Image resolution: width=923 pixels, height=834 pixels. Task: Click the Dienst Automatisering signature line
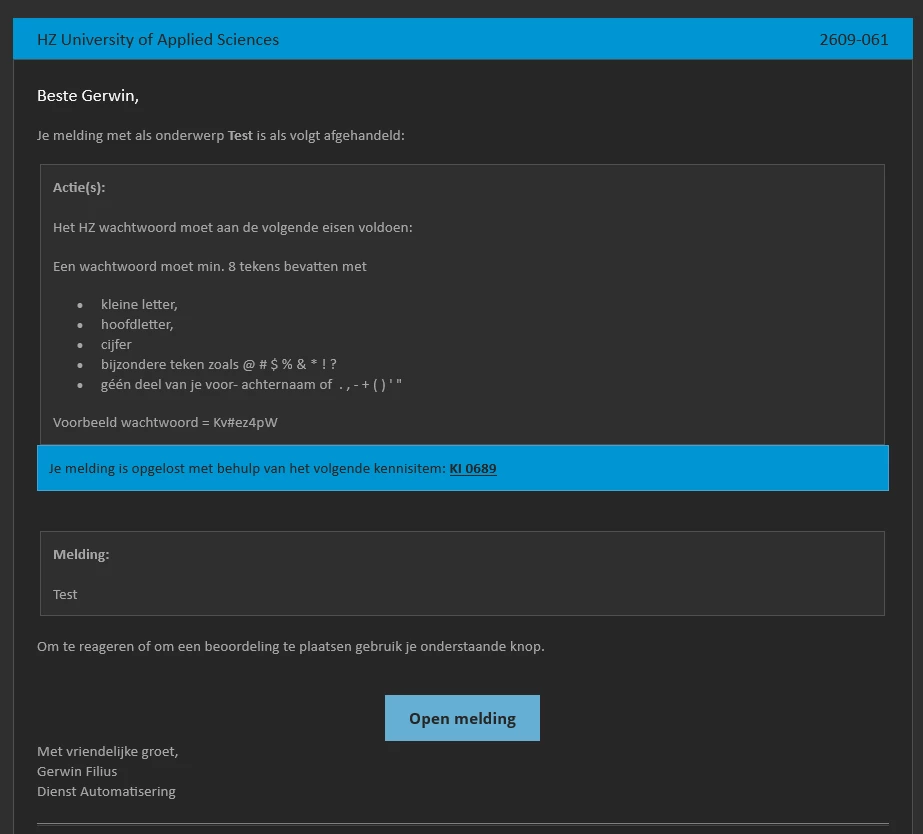pos(106,792)
